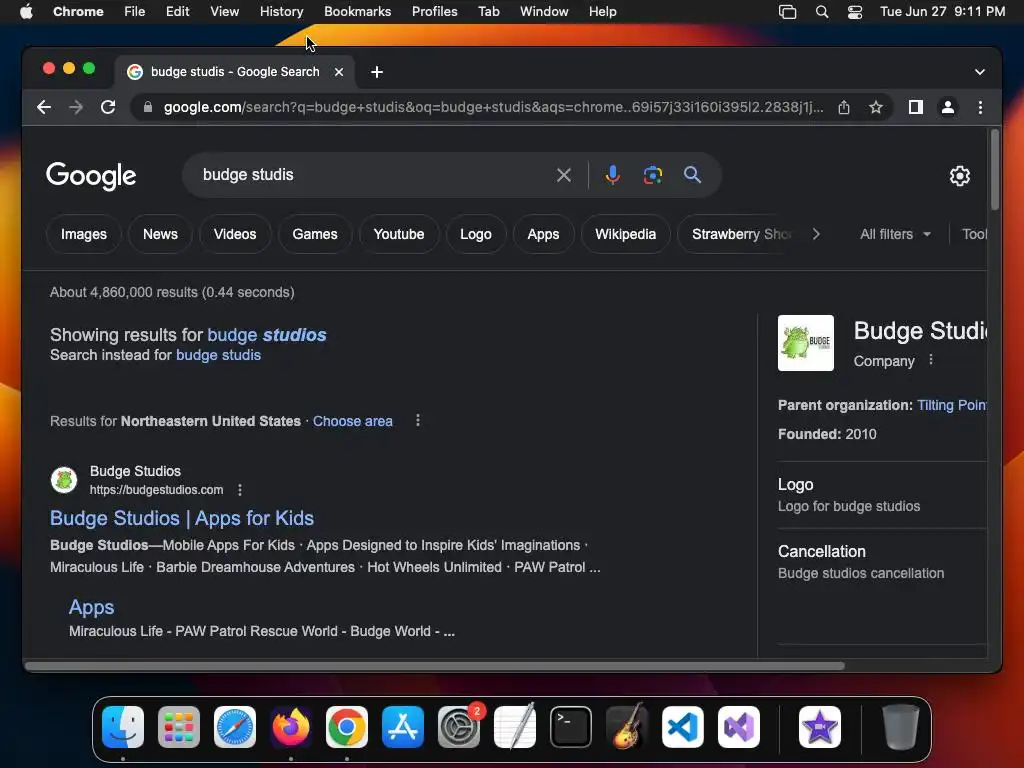Image resolution: width=1024 pixels, height=768 pixels.
Task: Launch Firefox from the dock
Action: click(291, 727)
